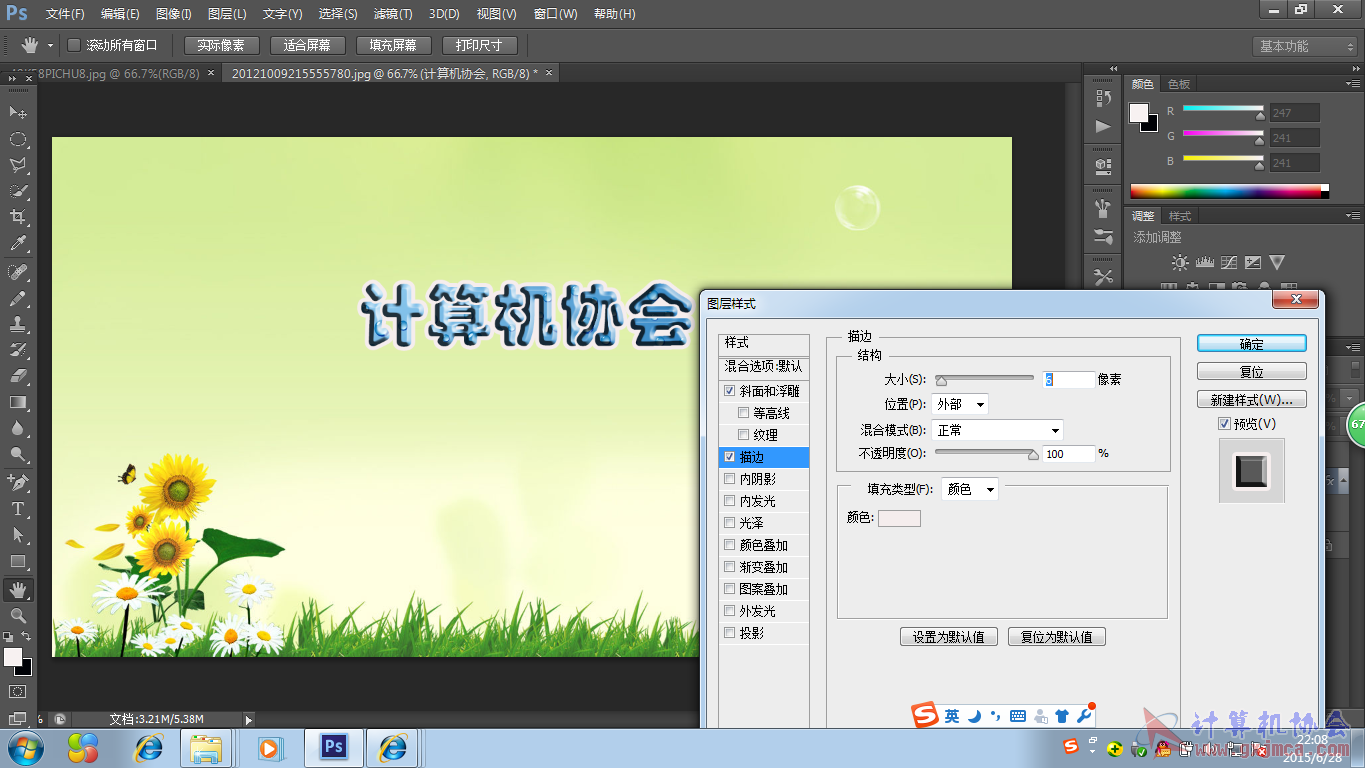Expand the collapsed icon dock panels
This screenshot has width=1365, height=768.
pyautogui.click(x=1111, y=67)
